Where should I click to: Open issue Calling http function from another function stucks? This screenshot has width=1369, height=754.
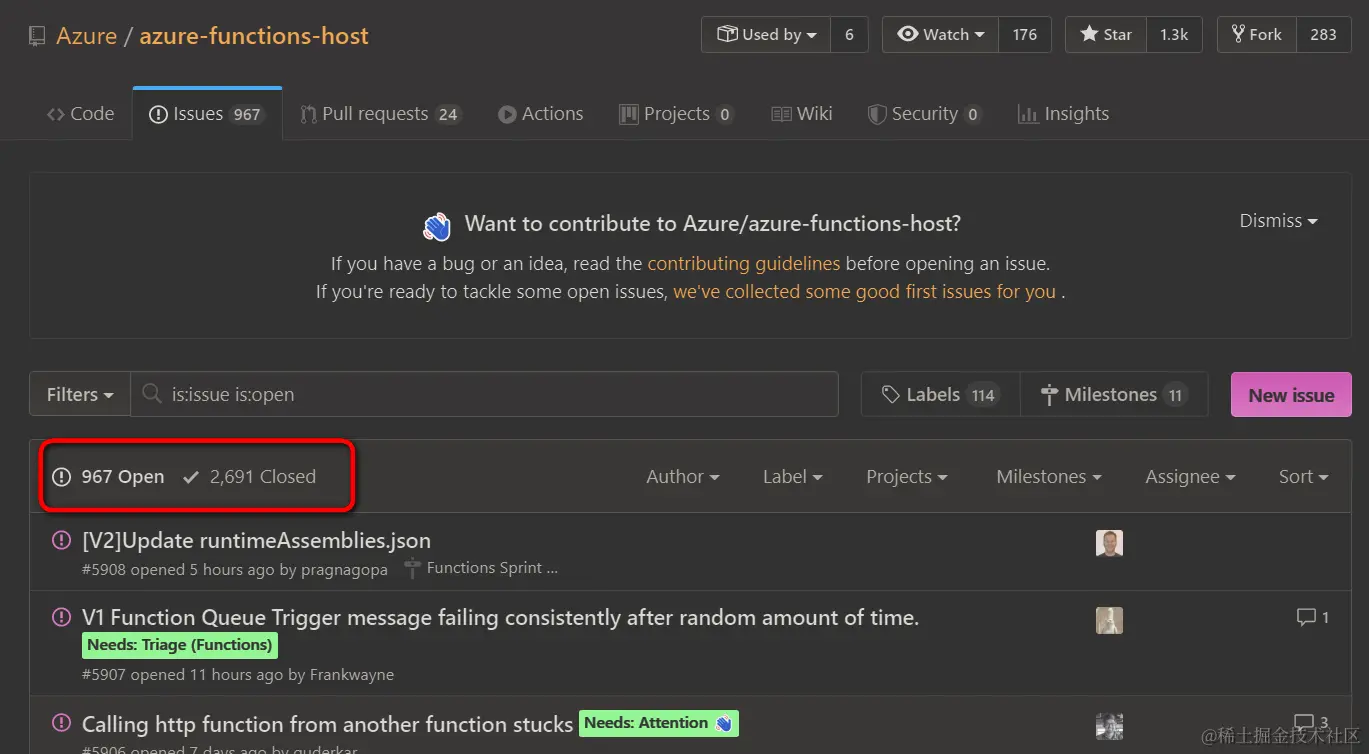coord(327,723)
